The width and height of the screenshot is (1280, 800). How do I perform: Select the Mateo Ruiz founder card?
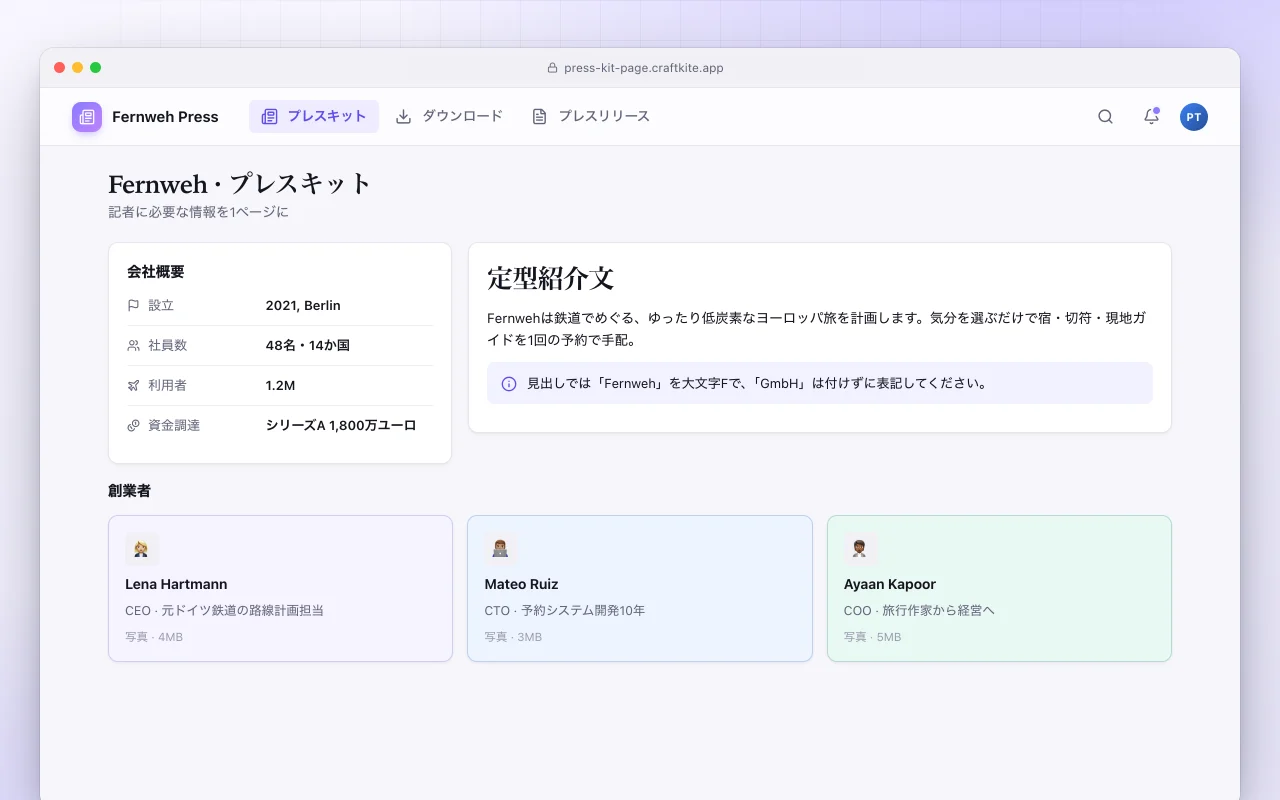pyautogui.click(x=640, y=588)
